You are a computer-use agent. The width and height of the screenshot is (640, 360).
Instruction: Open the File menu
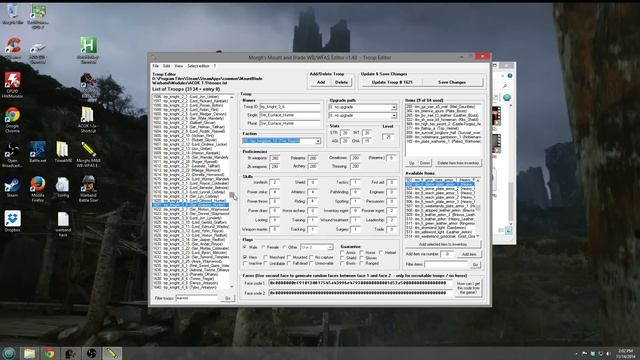coord(156,66)
